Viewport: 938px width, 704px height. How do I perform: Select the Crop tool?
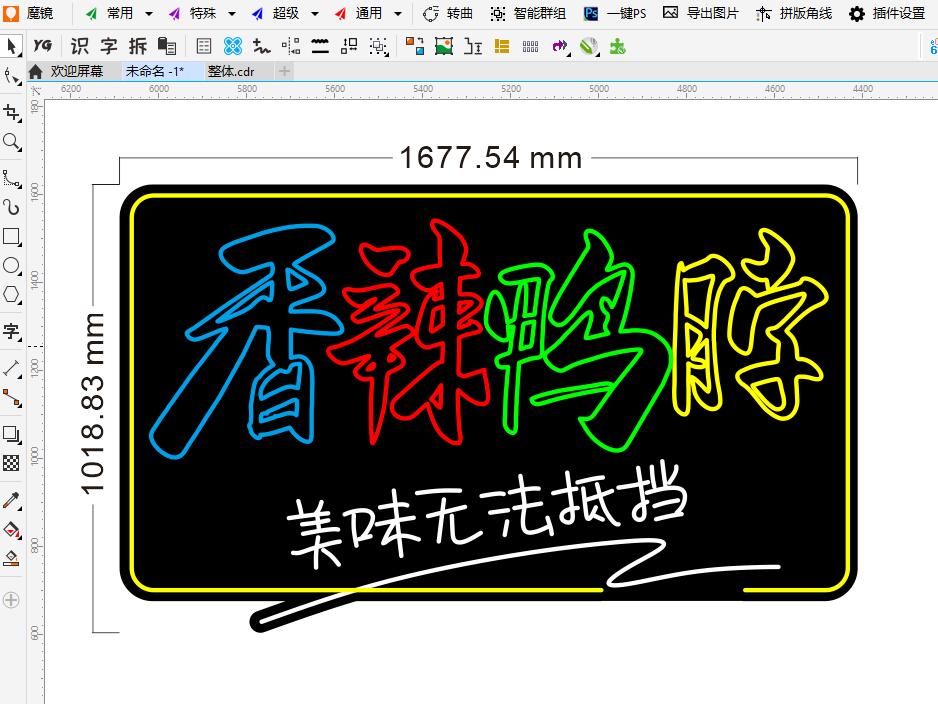pos(12,112)
